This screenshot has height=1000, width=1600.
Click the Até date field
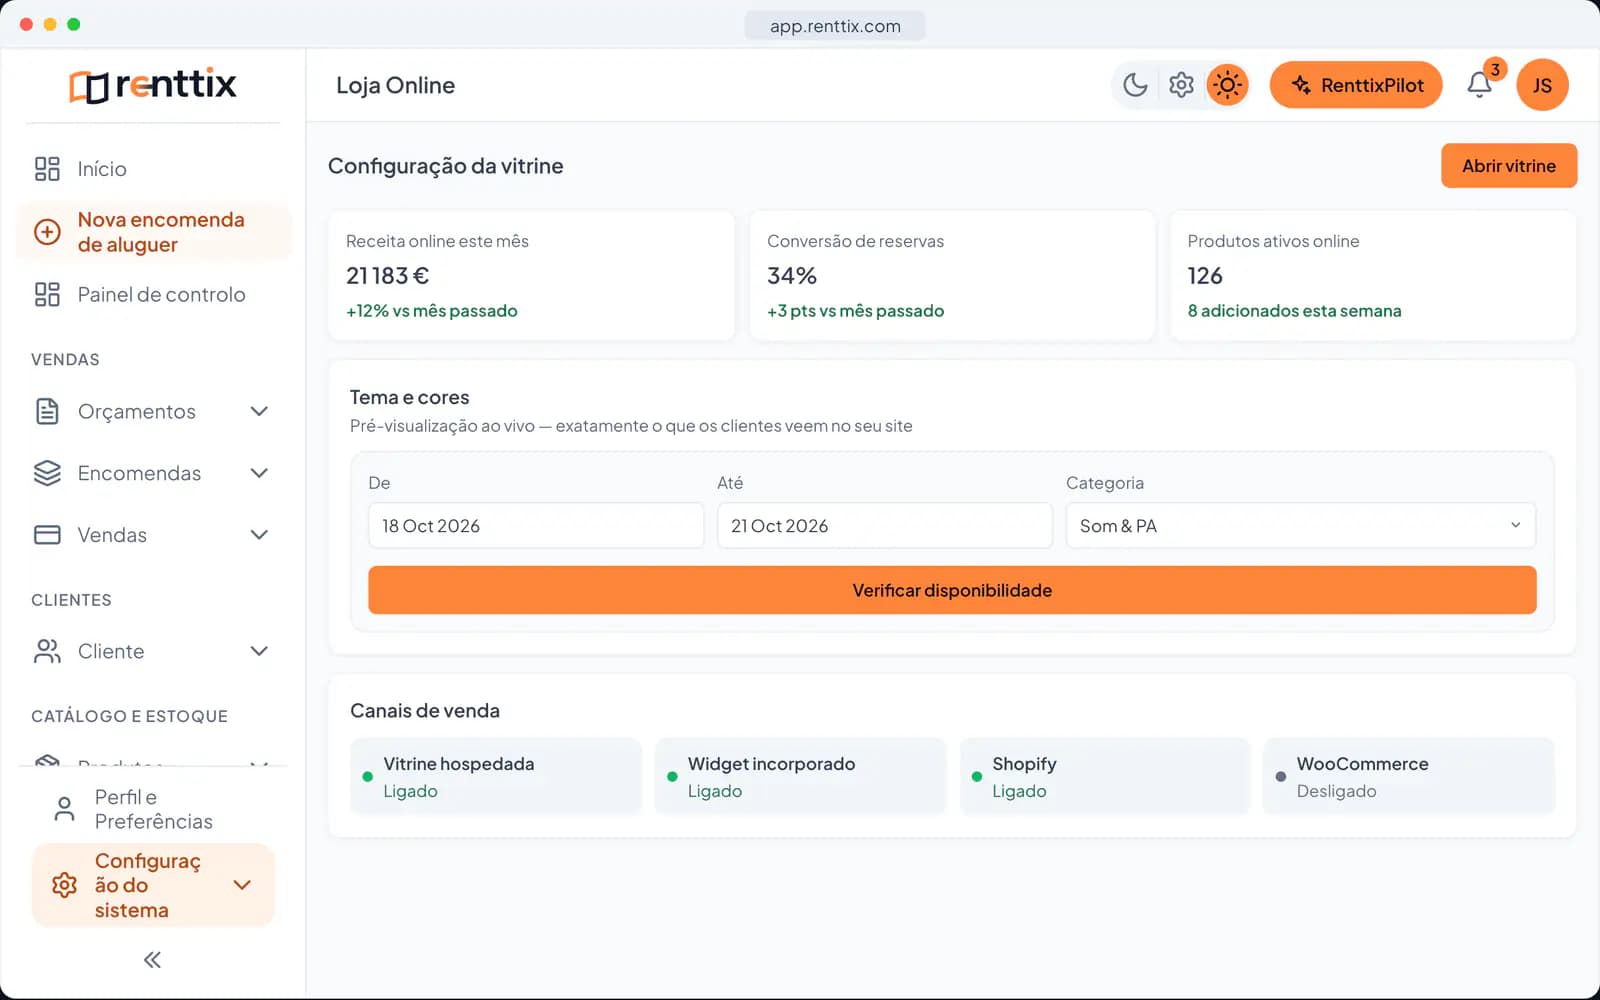[885, 525]
